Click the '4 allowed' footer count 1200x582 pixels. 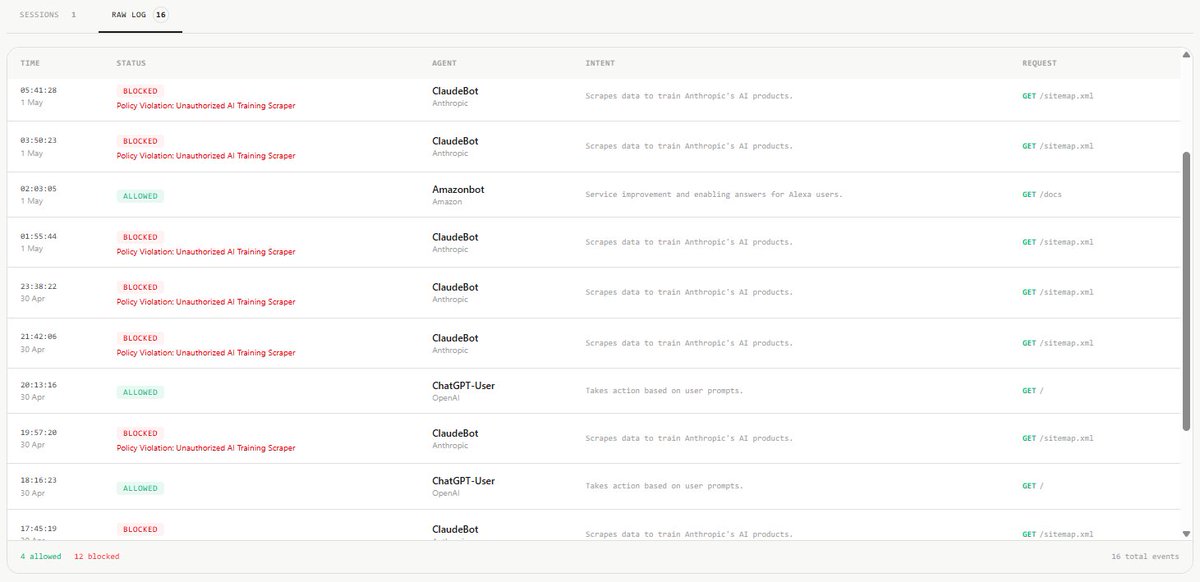click(x=41, y=556)
